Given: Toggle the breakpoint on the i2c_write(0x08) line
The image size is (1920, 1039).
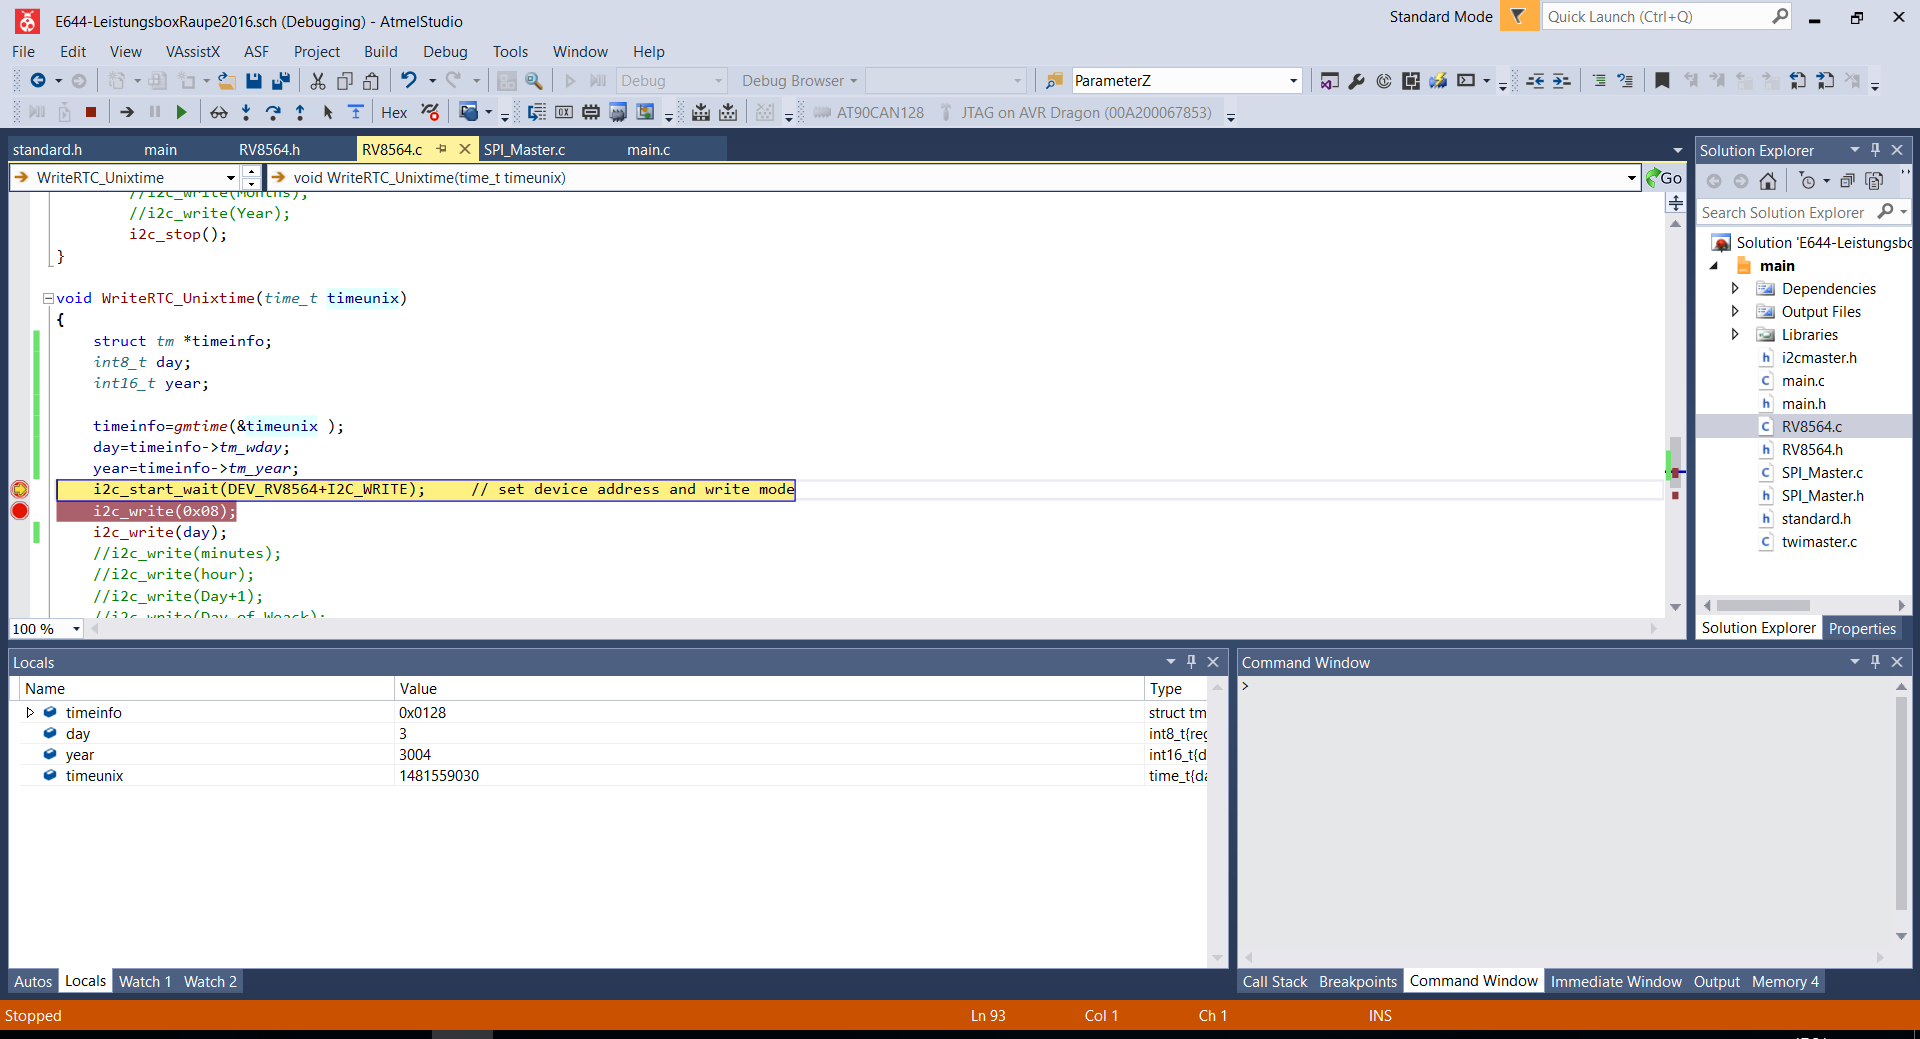Looking at the screenshot, I should [19, 511].
